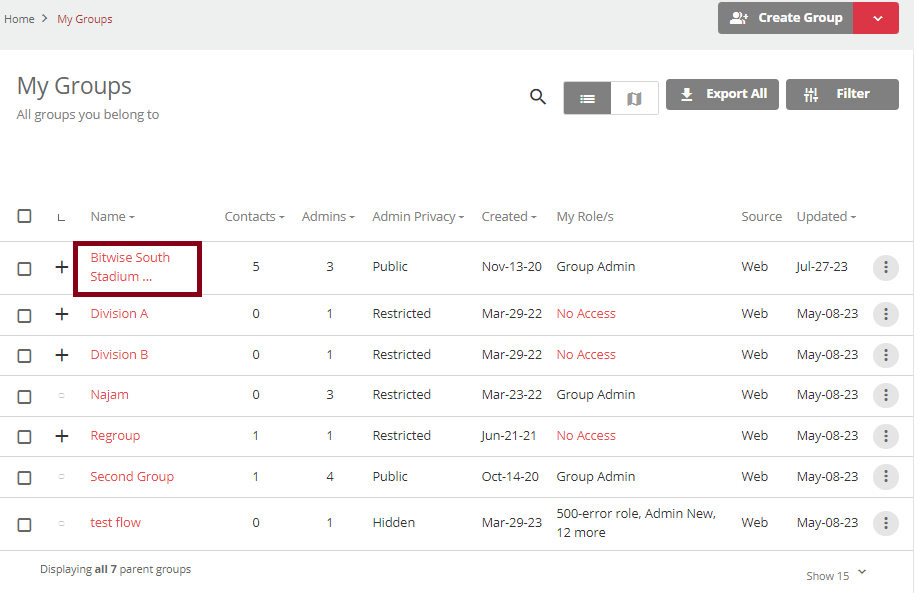This screenshot has height=593, width=914.
Task: Check the test flow row checkbox
Action: (x=24, y=524)
